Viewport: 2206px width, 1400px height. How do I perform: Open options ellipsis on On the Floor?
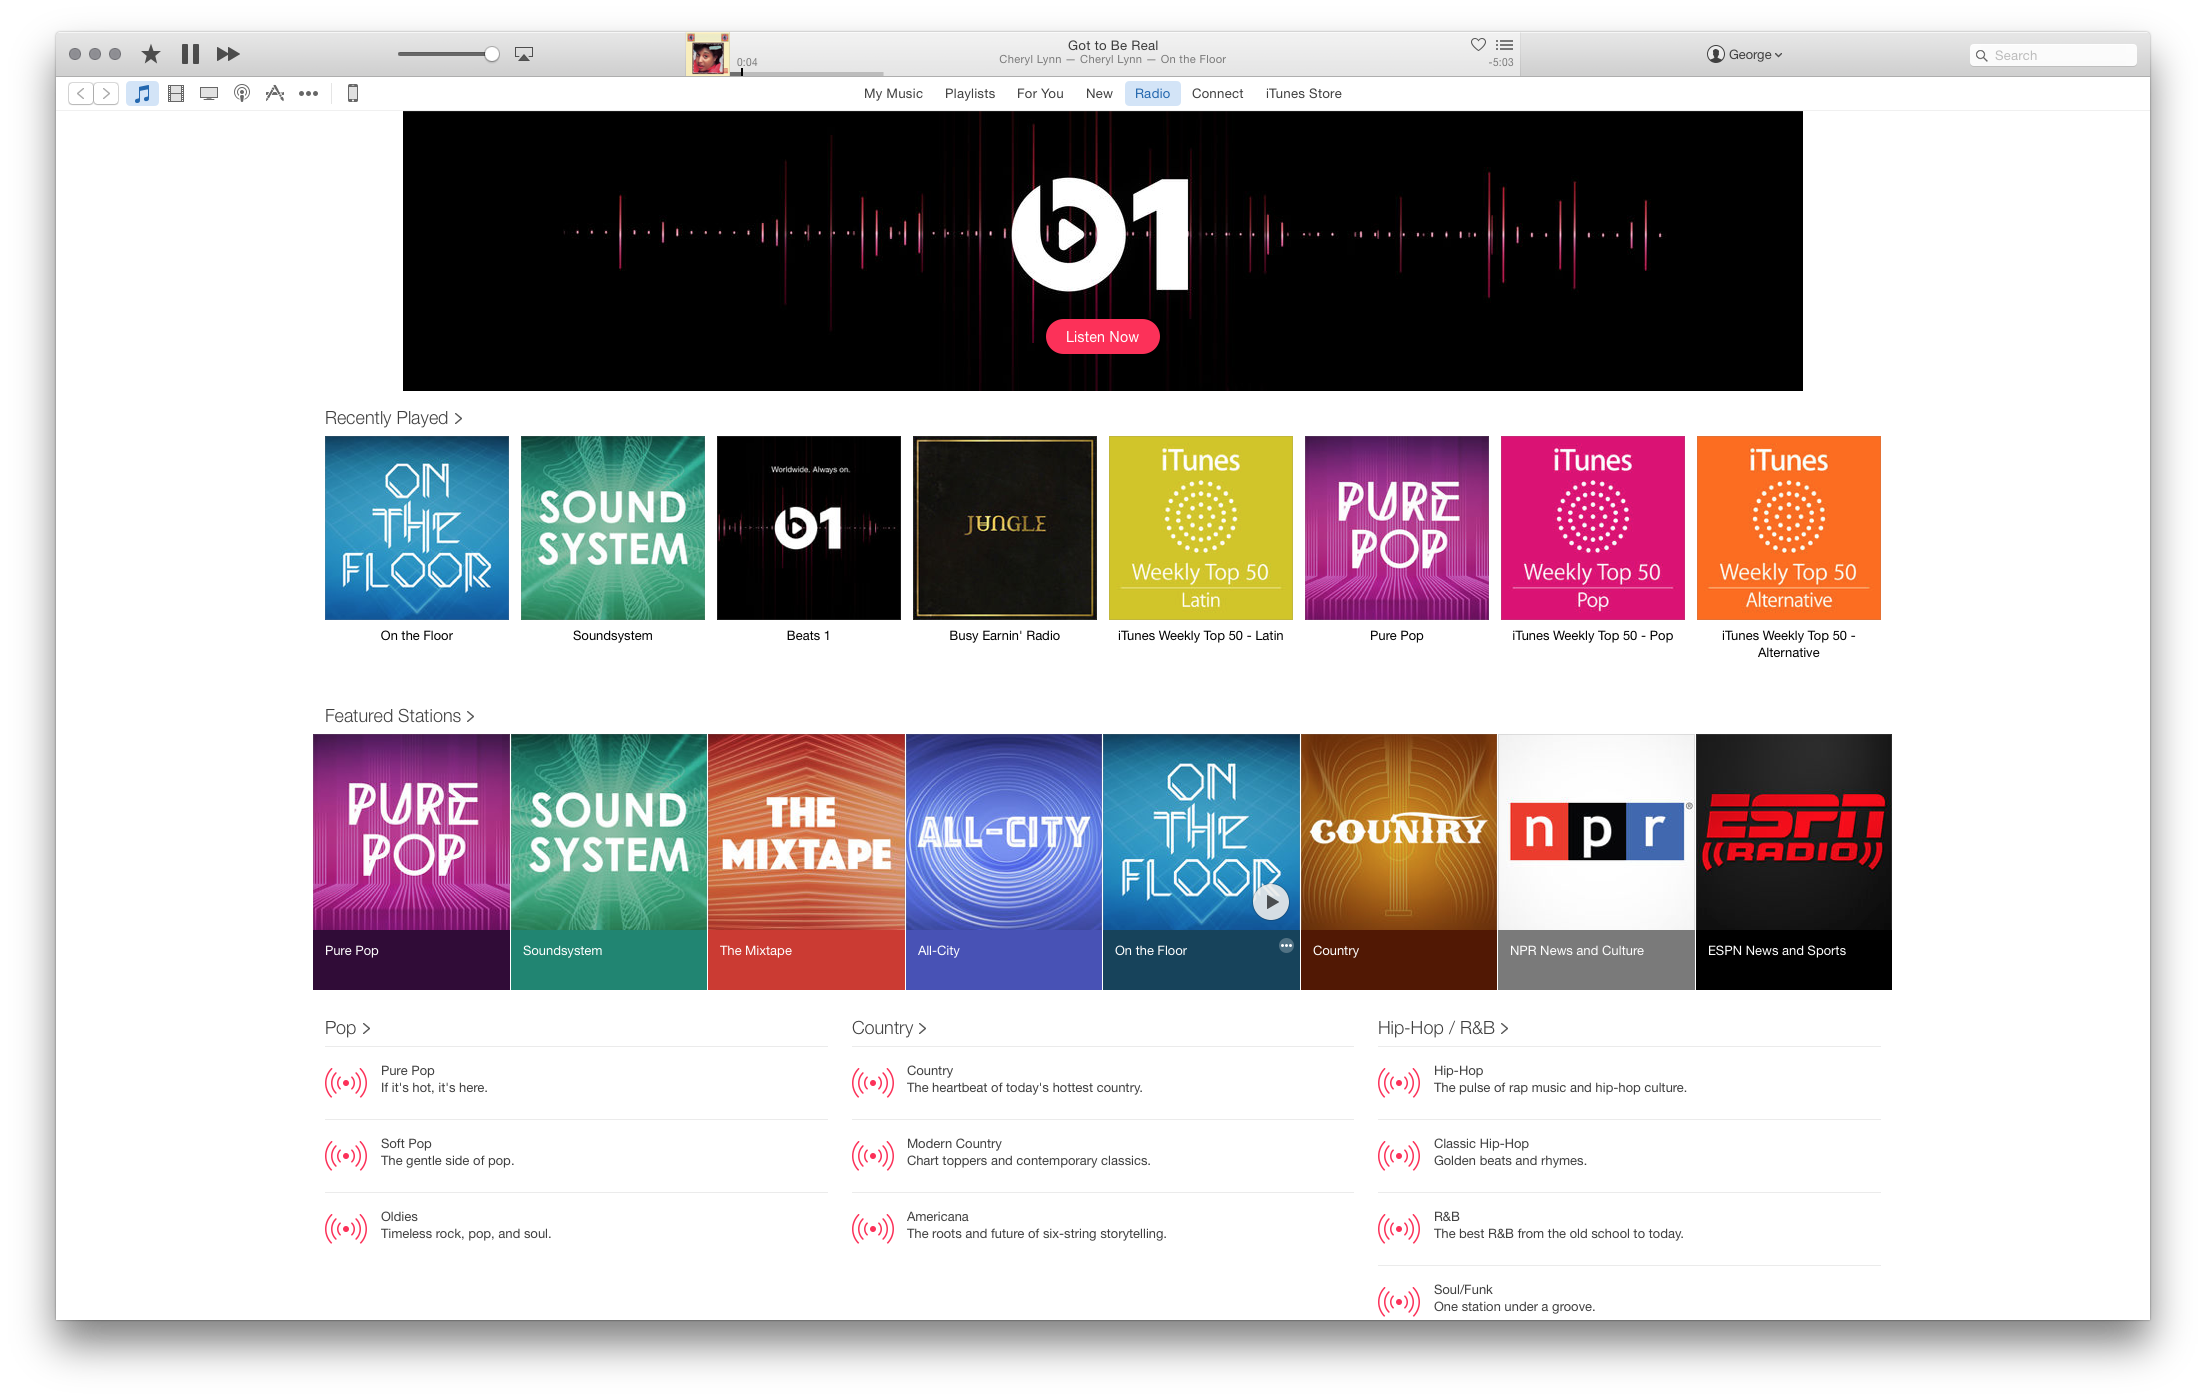[1286, 945]
